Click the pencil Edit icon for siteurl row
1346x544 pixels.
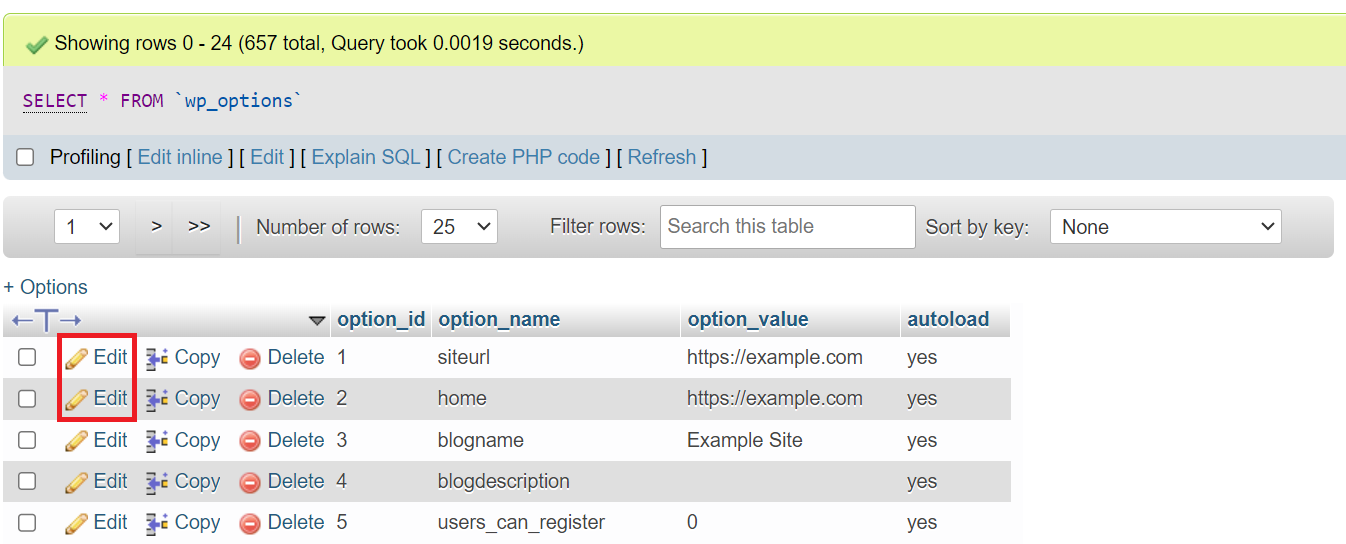[77, 358]
